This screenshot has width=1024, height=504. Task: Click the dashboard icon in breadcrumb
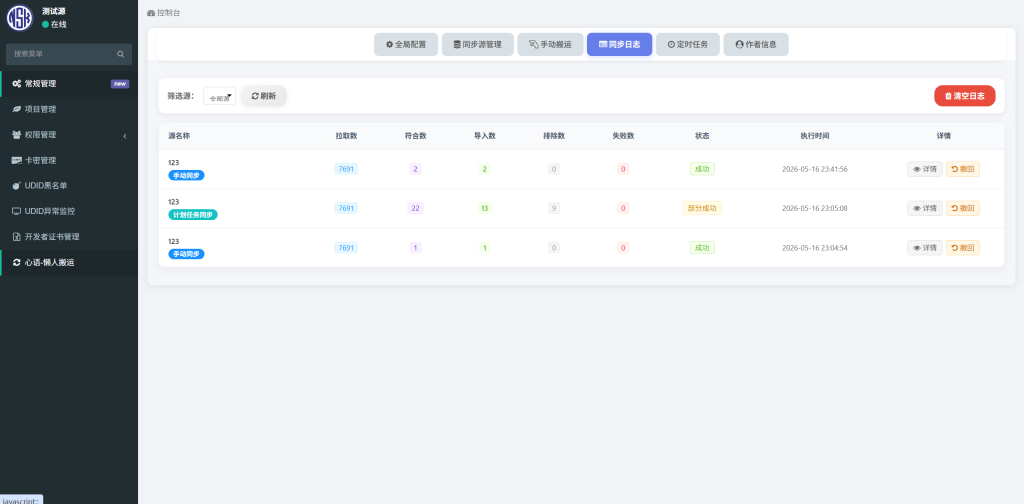coord(152,12)
